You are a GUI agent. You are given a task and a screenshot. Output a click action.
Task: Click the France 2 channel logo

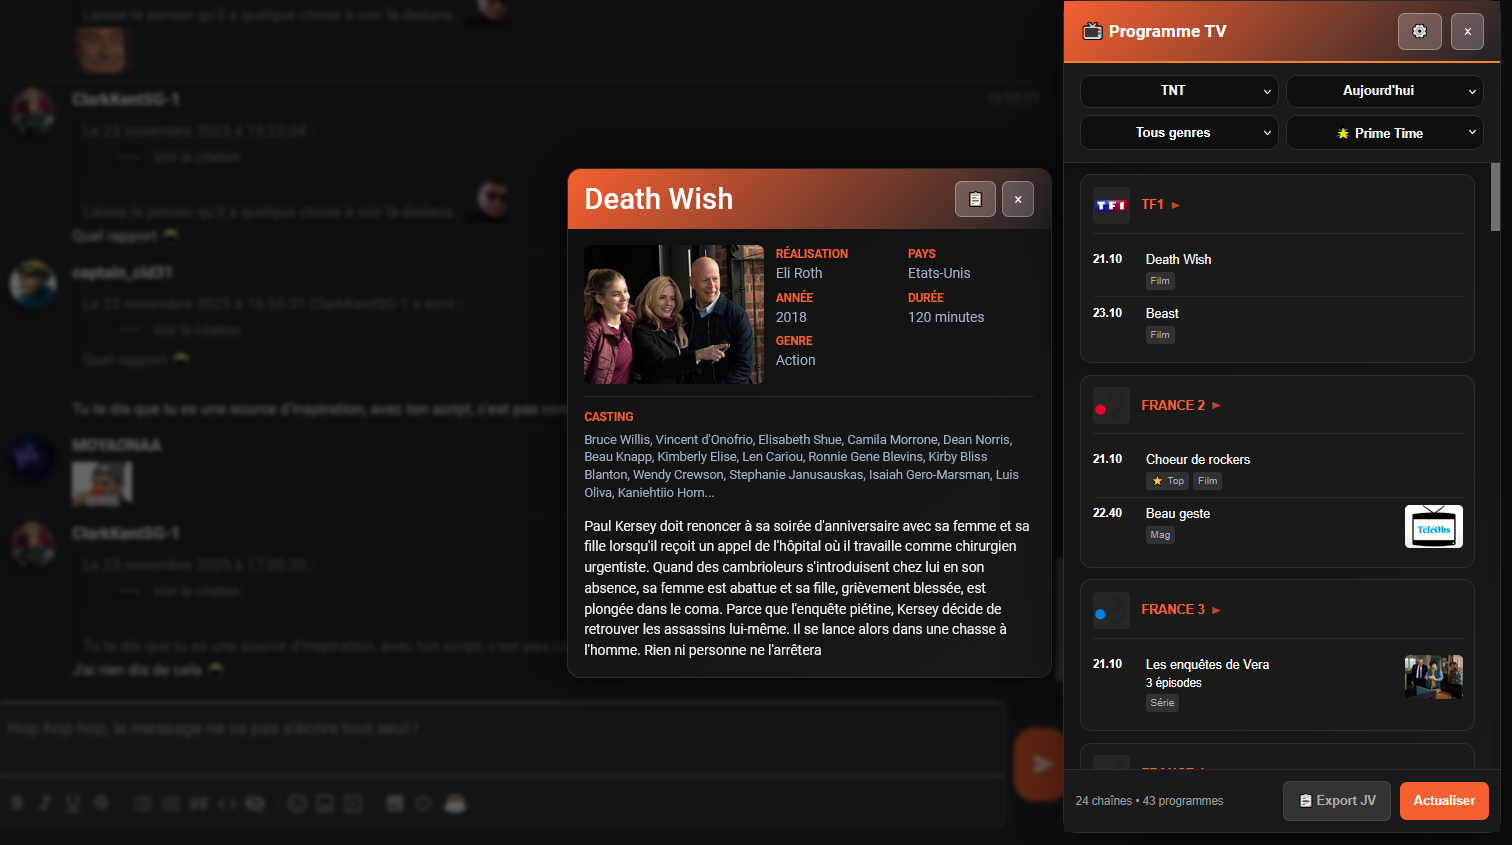pos(1111,406)
